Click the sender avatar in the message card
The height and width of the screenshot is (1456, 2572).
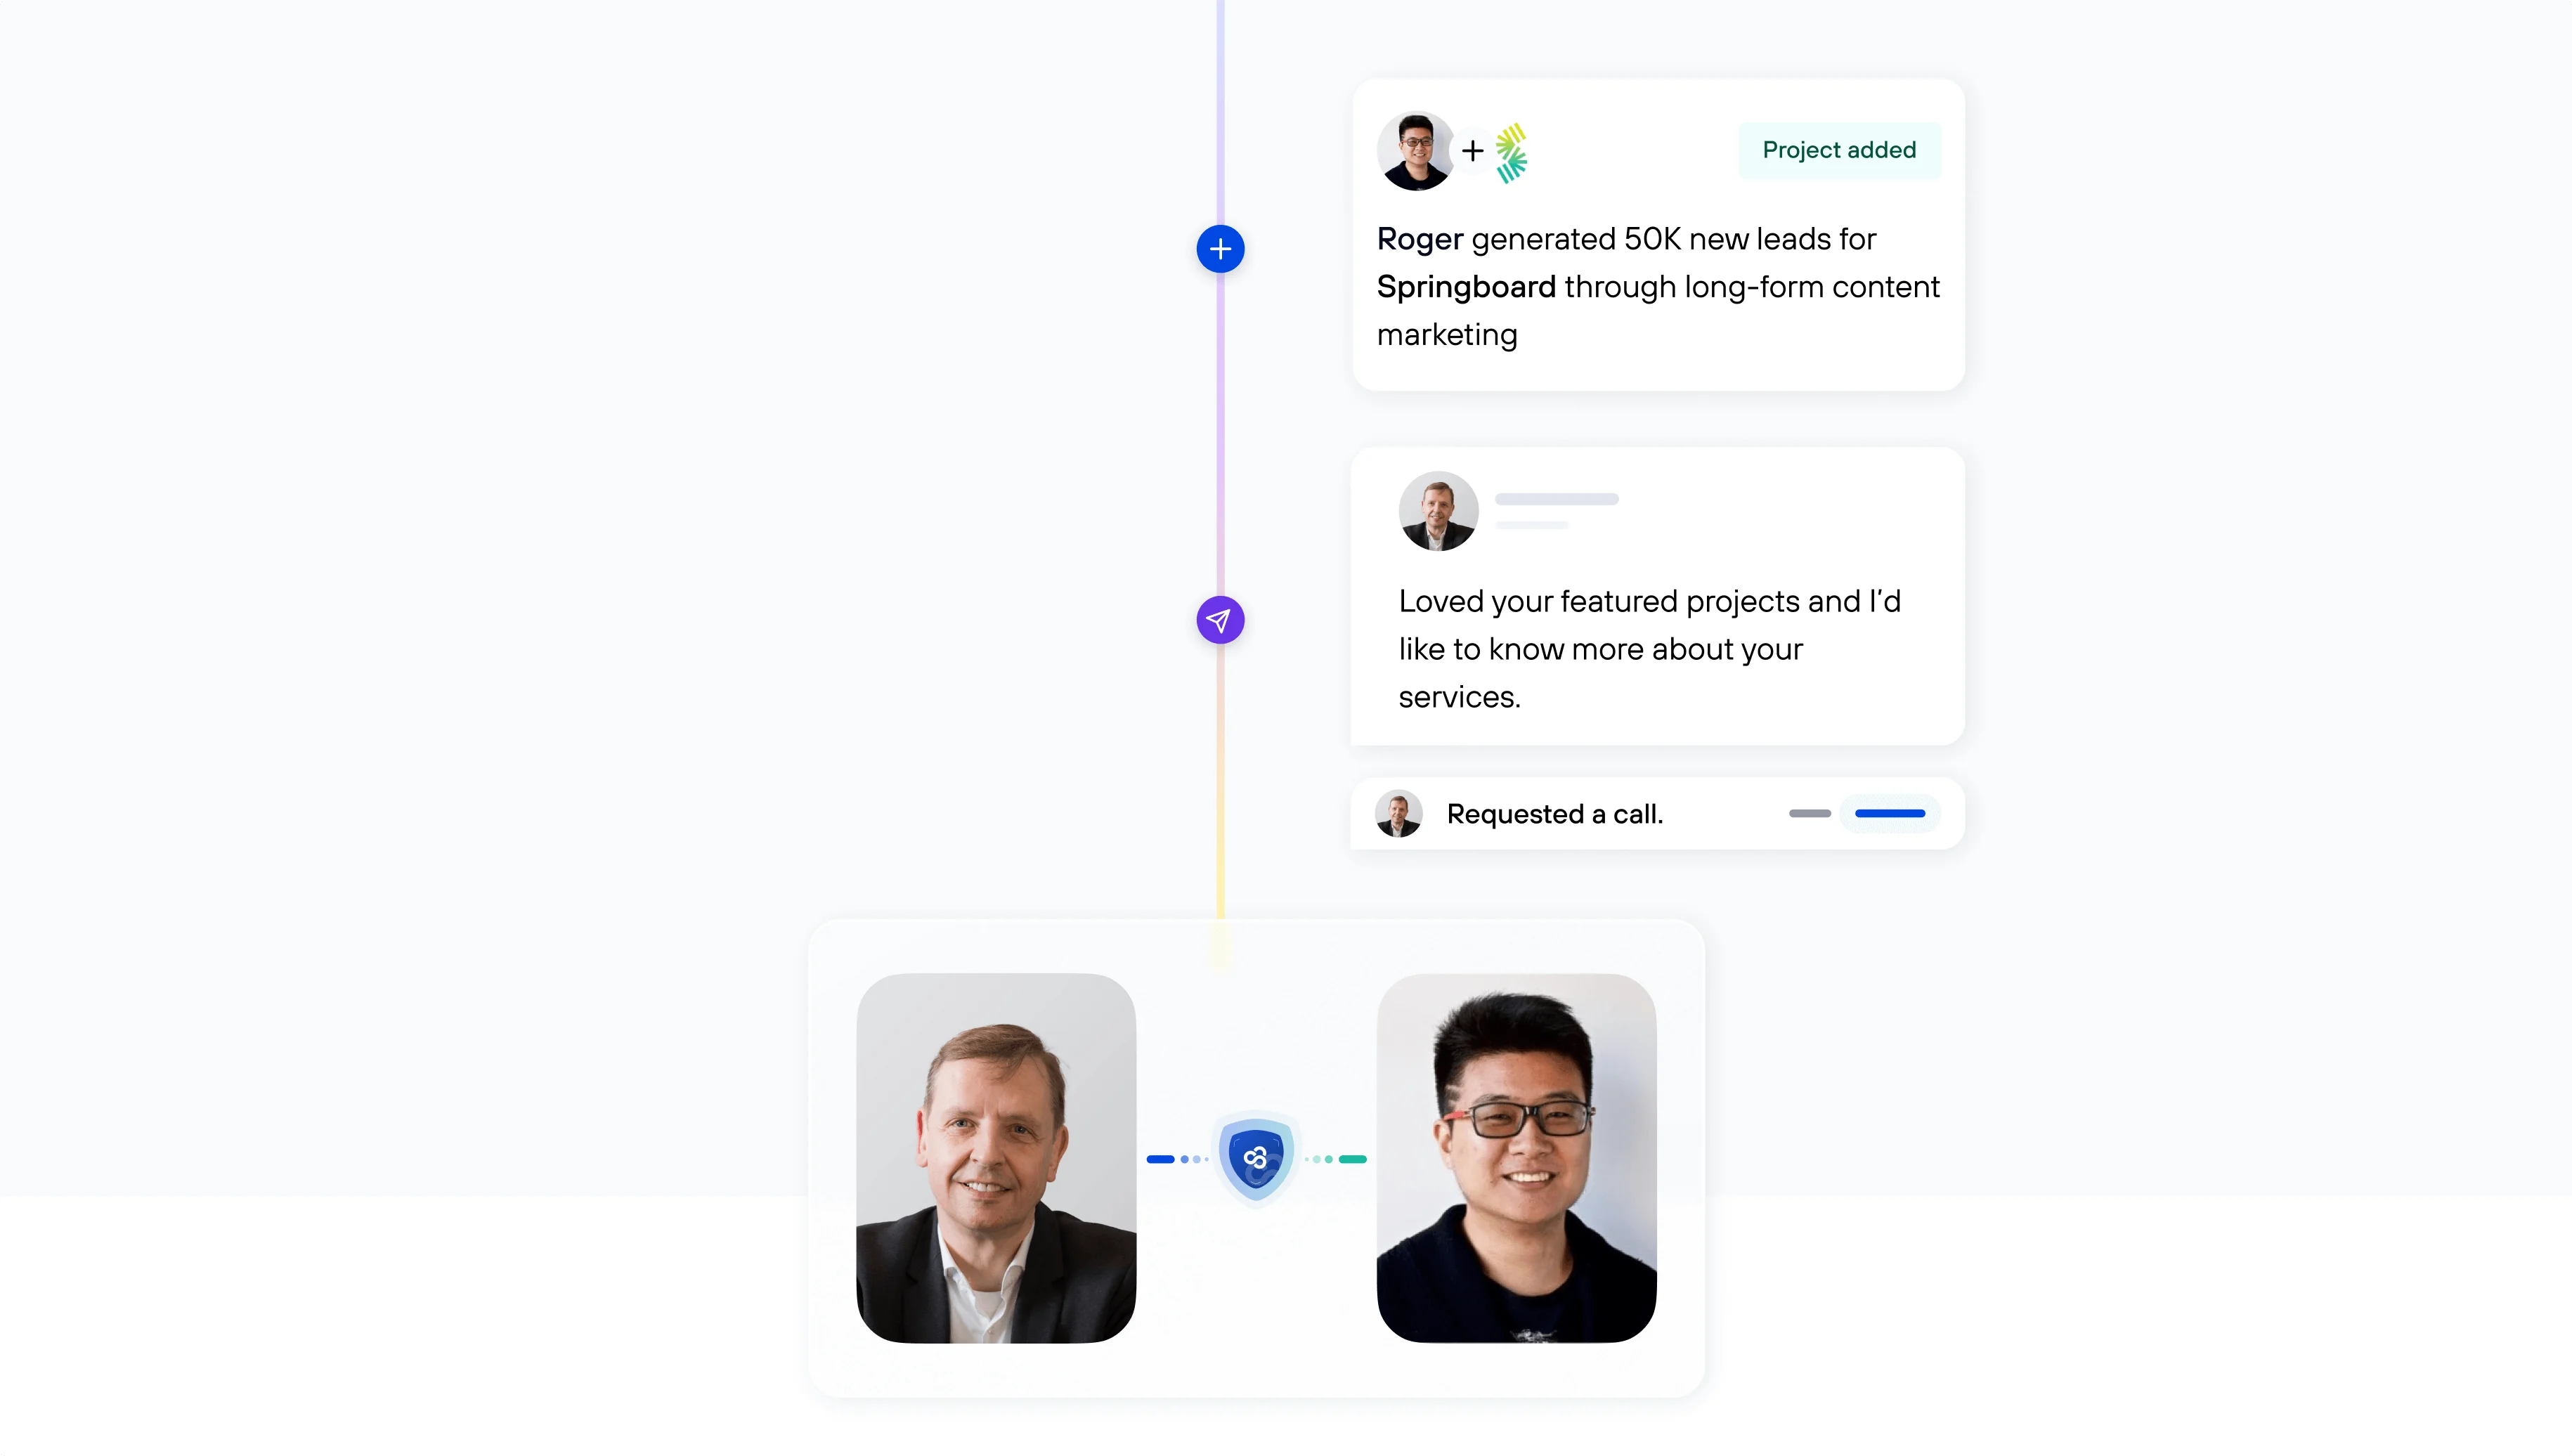(1438, 511)
